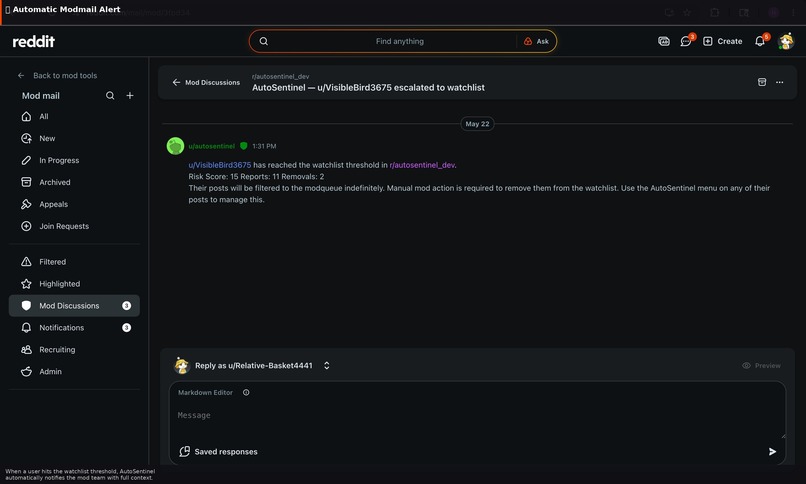Open r/autosentinel_dev subreddit label in header

click(281, 77)
